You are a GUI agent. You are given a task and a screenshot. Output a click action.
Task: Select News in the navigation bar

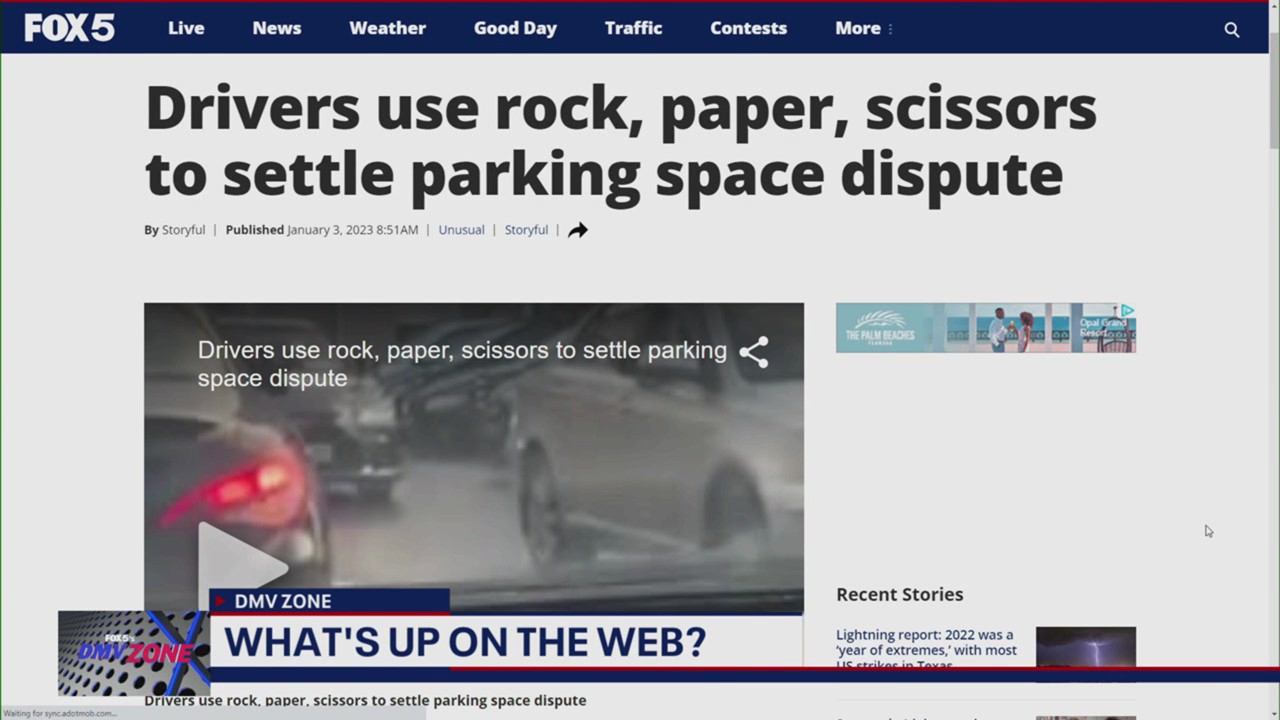click(276, 28)
